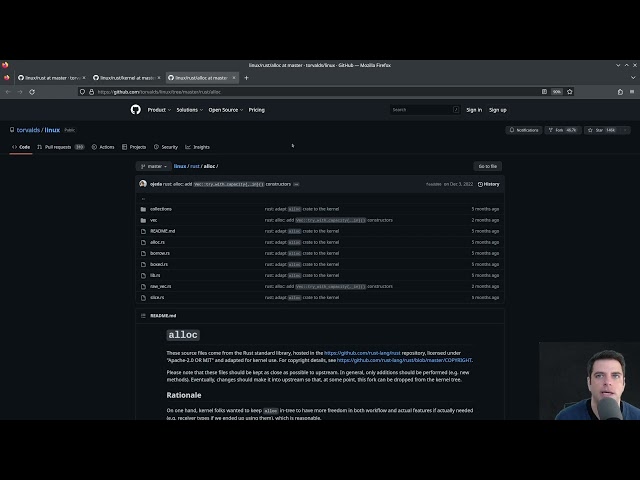Expand the master branch dropdown
This screenshot has width=640, height=480.
pos(153,166)
